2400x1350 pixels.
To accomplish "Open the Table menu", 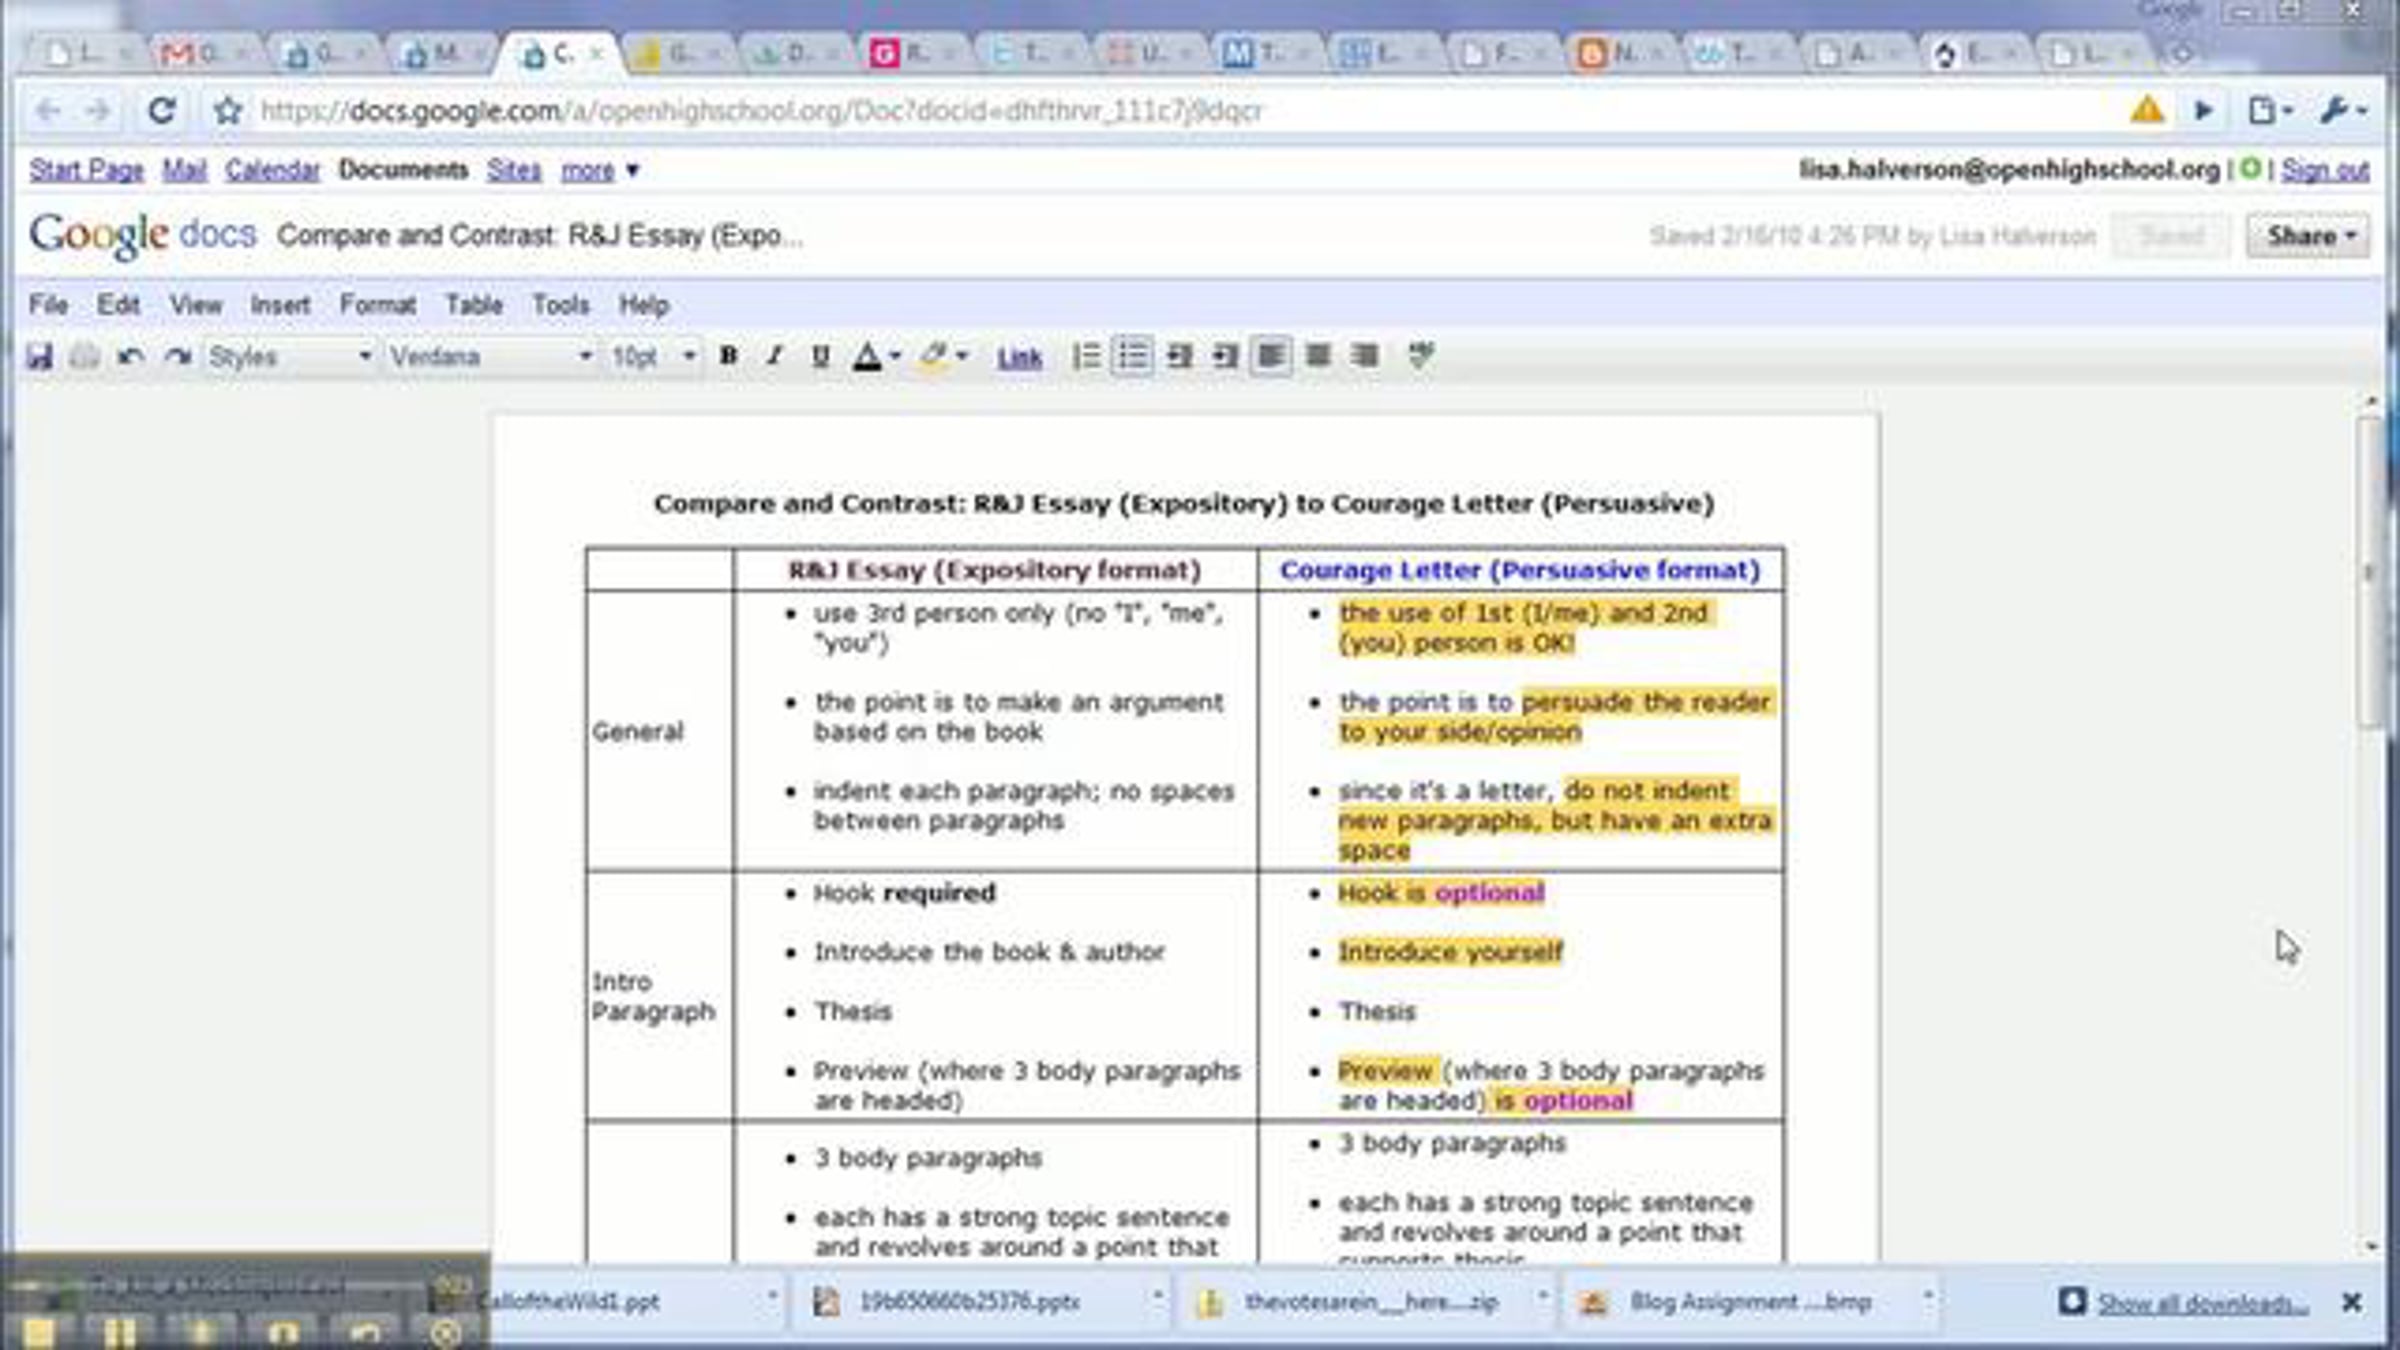I will (x=474, y=305).
